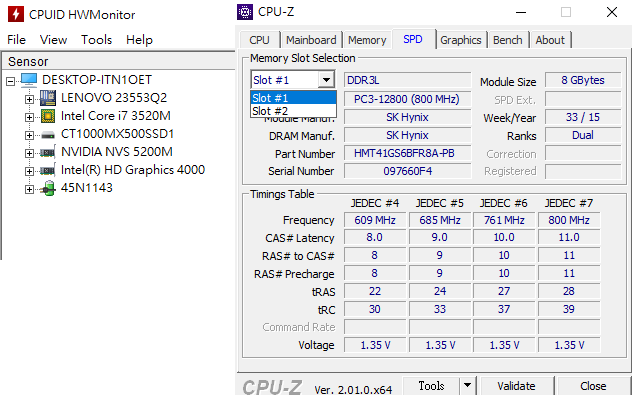
Task: Click the JEDEC #5 tRC value 33
Action: [440, 309]
